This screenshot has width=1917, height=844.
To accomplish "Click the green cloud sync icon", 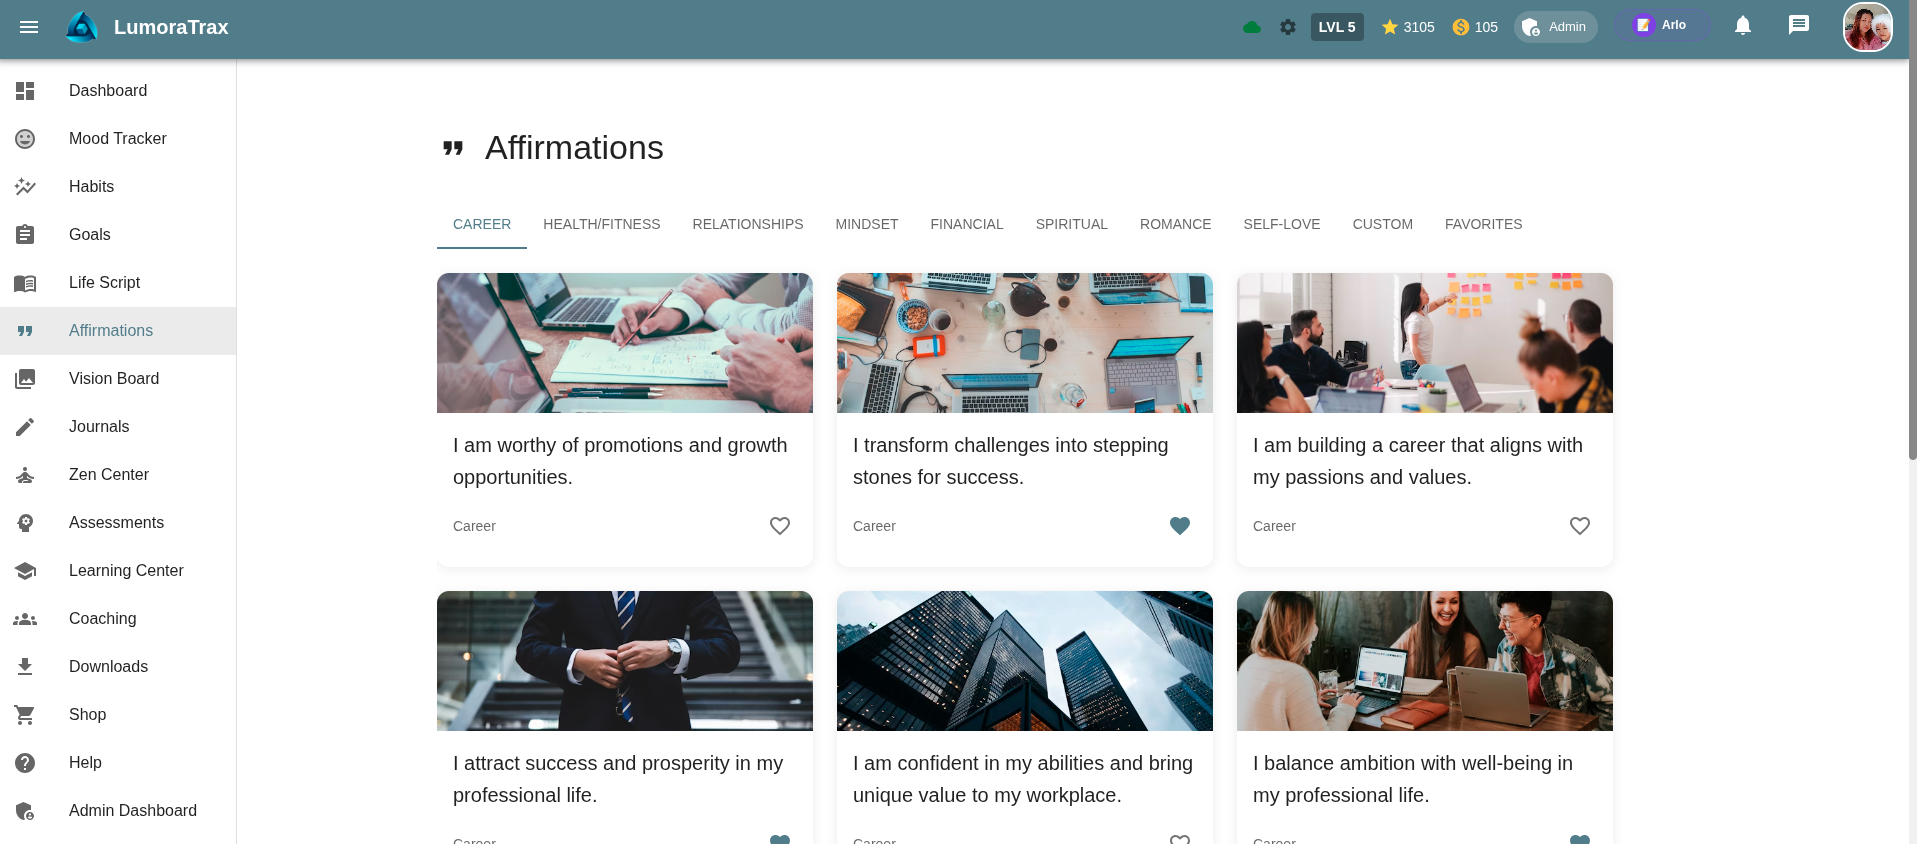I will point(1251,27).
